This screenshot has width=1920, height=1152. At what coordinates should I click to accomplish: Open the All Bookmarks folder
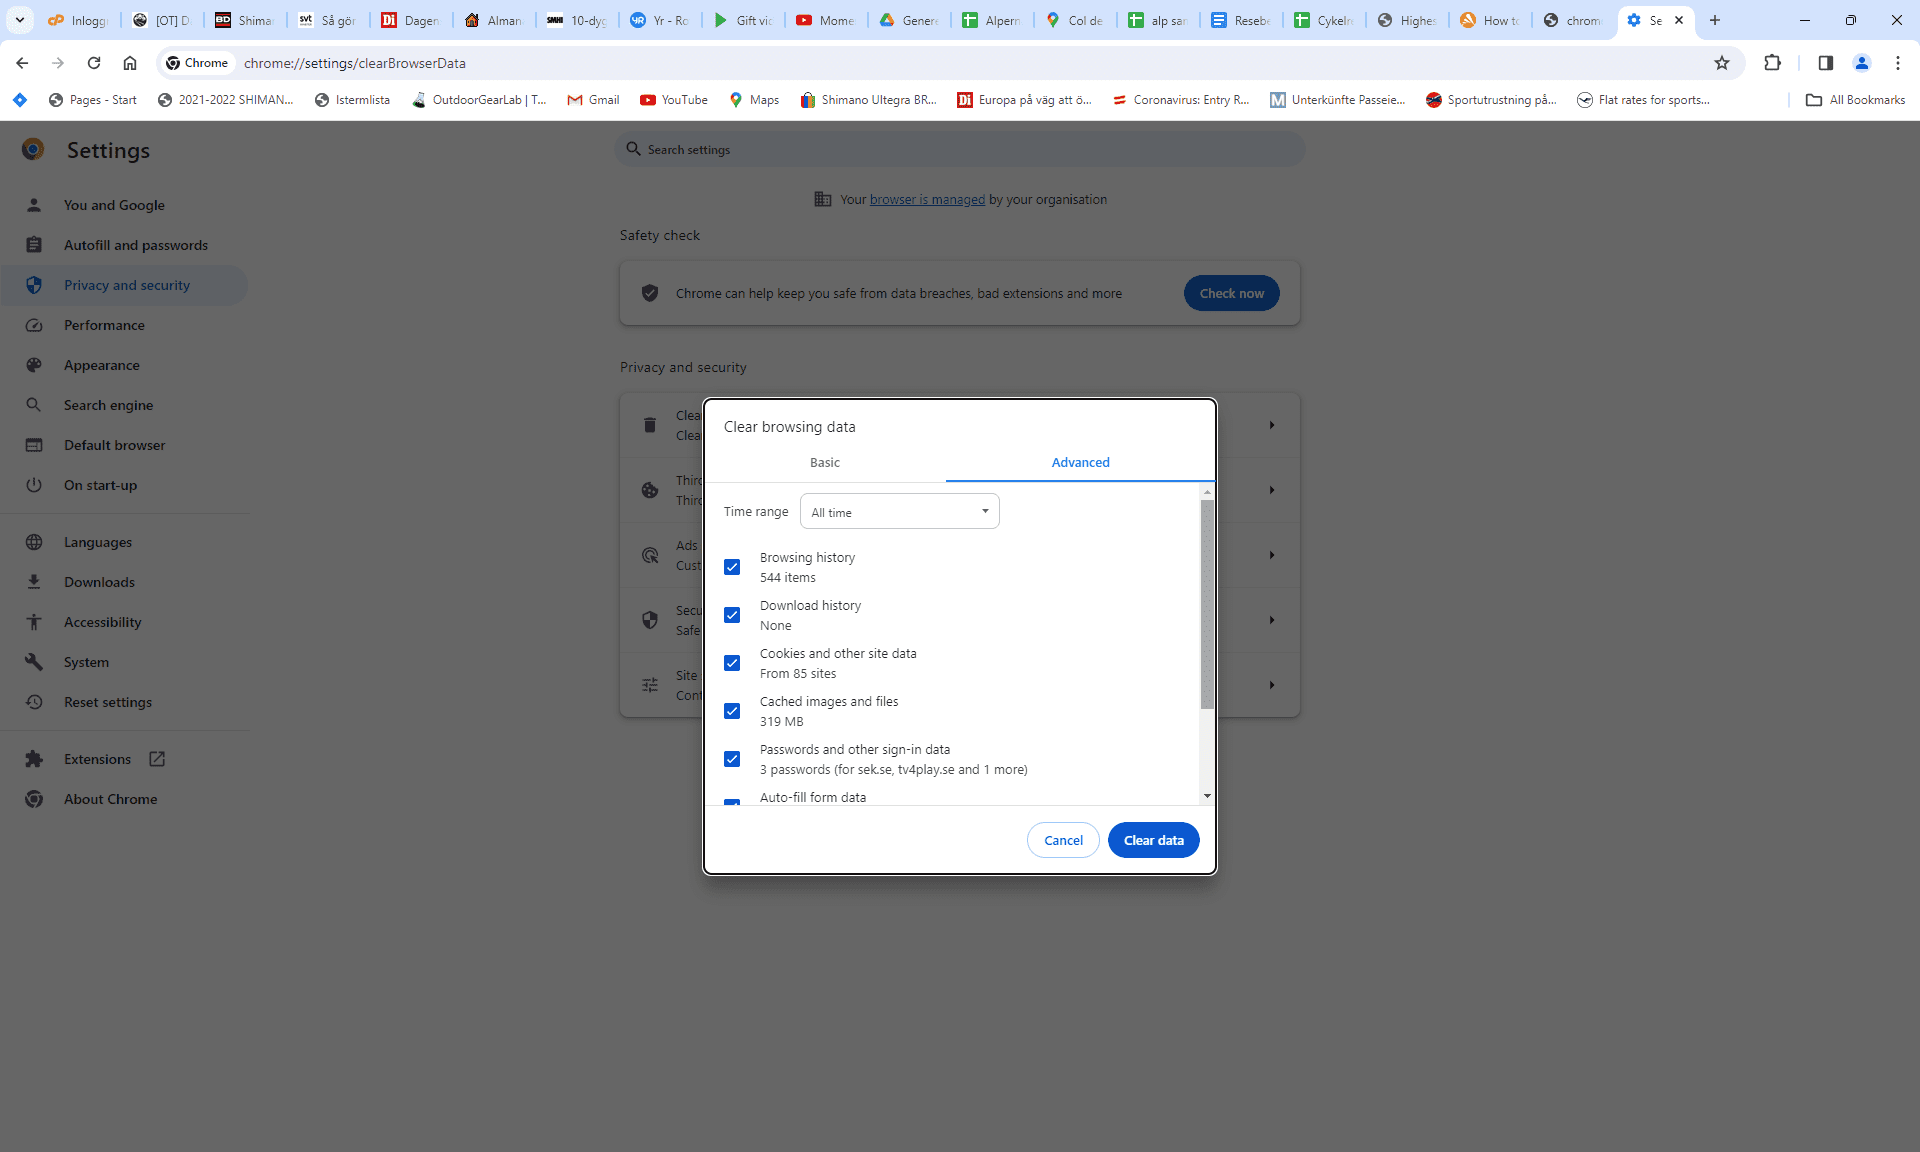click(1855, 100)
